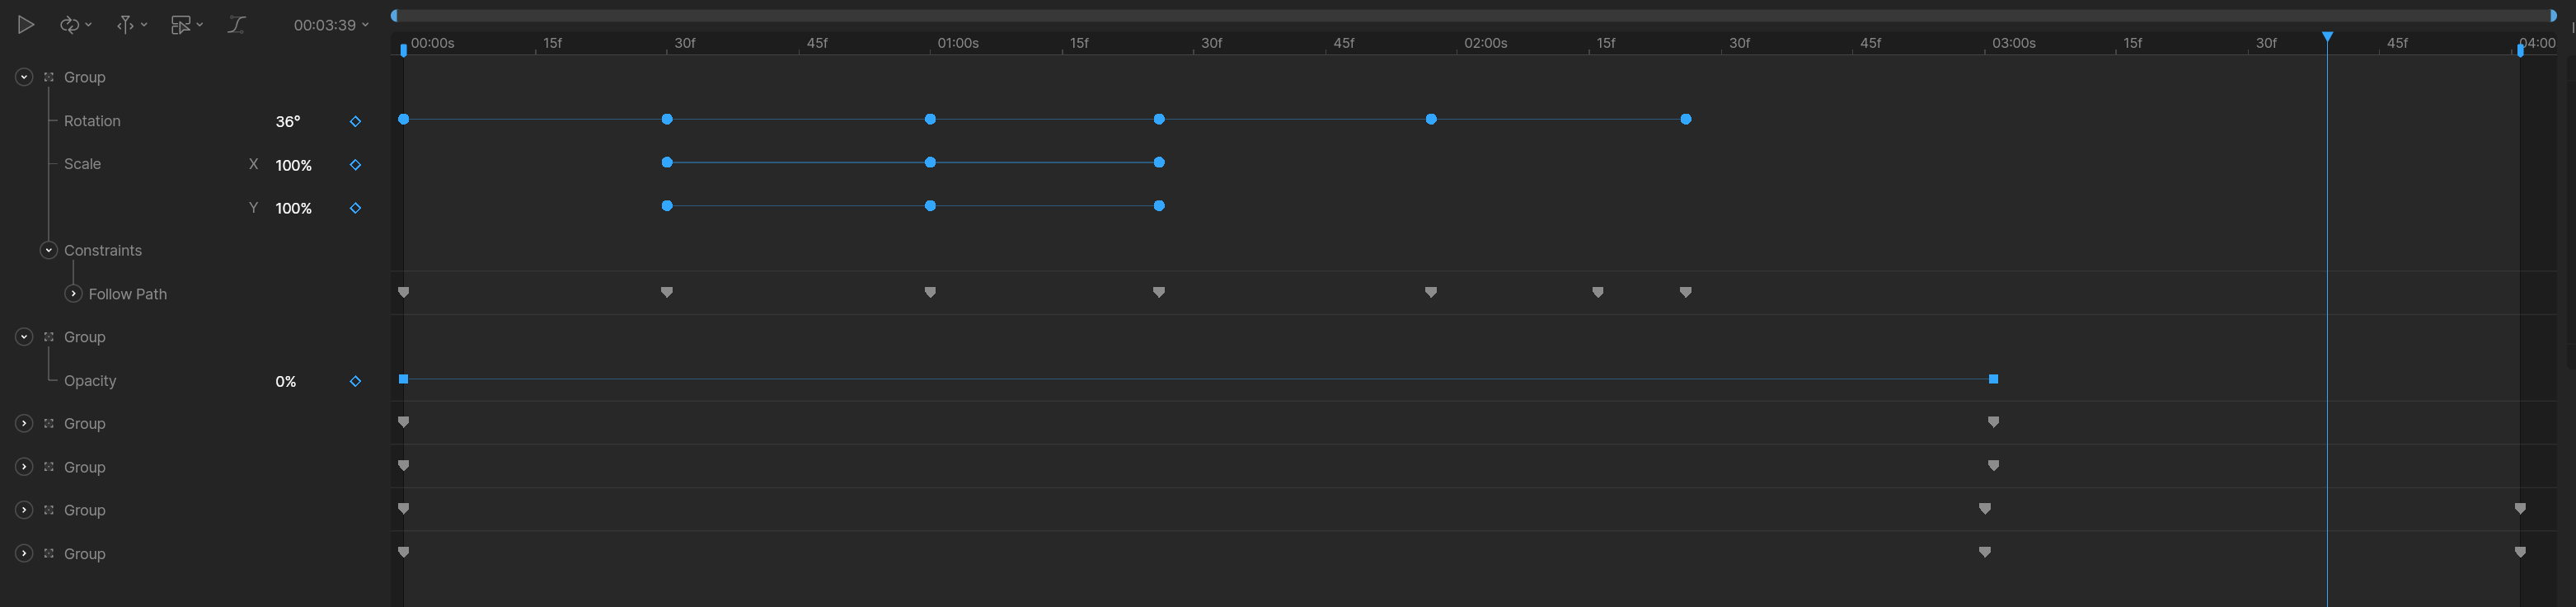Viewport: 2576px width, 607px height.
Task: Expand the Follow Path constraint
Action: tap(73, 294)
